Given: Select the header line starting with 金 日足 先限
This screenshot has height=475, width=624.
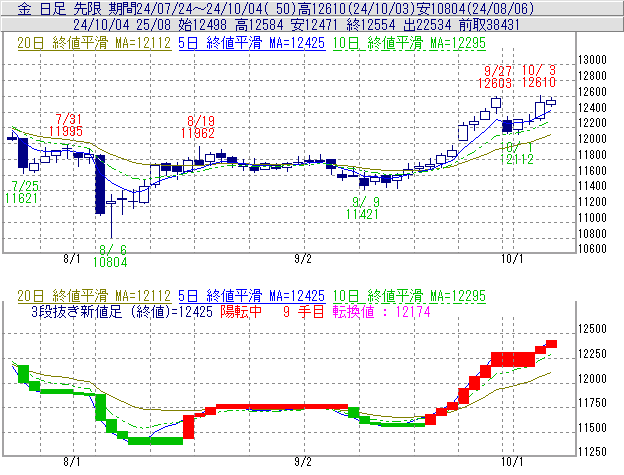Looking at the screenshot, I should point(275,8).
